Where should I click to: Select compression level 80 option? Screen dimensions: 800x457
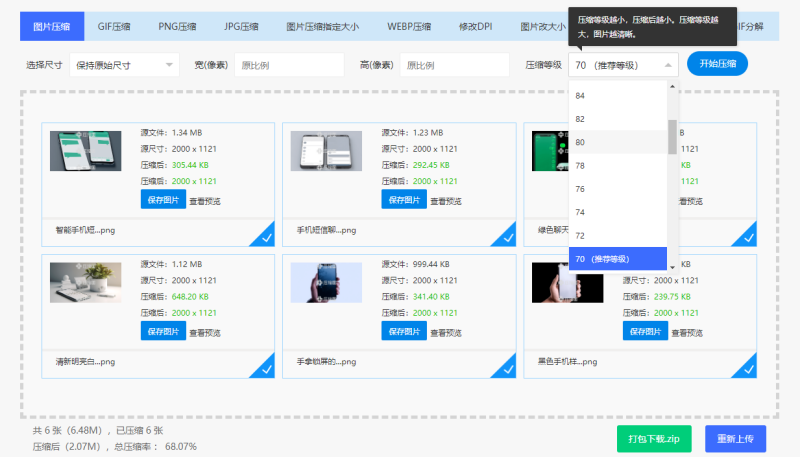point(618,142)
